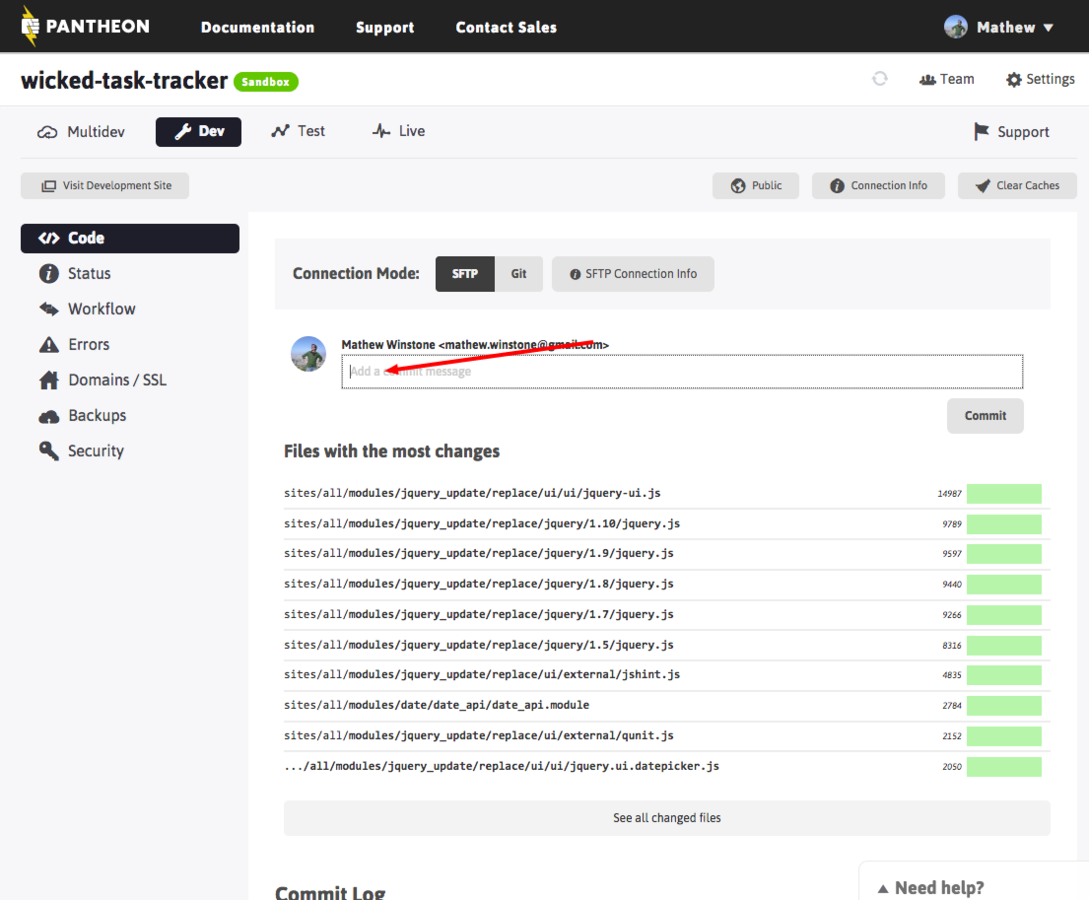Open the Mathew user dropdown menu
The image size is (1089, 900).
(999, 27)
